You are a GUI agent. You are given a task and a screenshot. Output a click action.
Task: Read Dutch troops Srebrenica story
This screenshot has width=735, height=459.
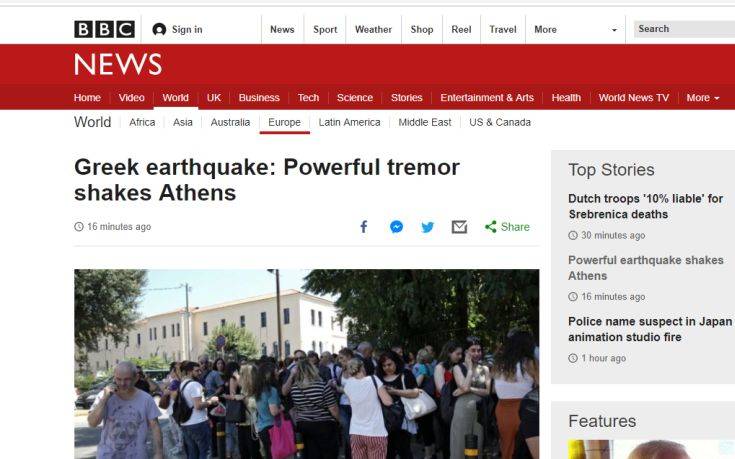click(645, 206)
